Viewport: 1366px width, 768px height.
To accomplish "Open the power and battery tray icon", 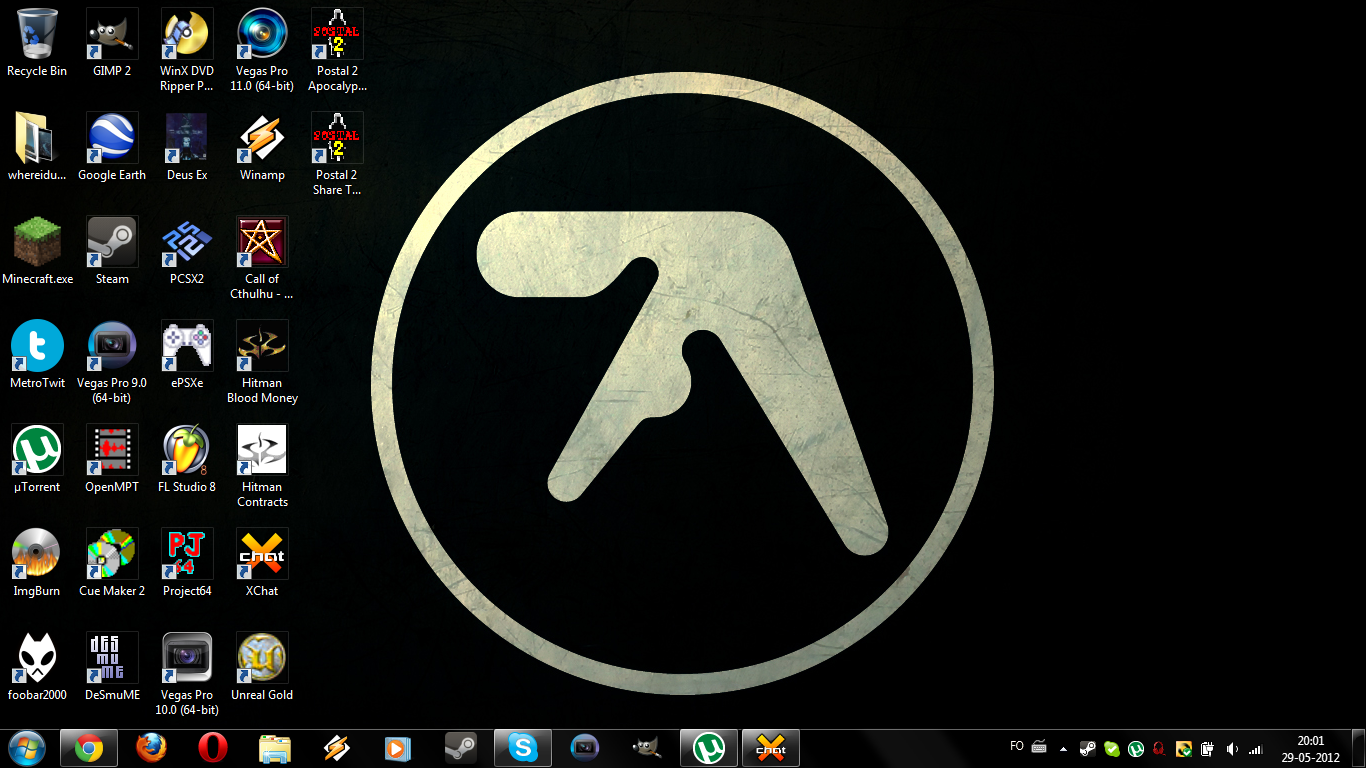I will point(1208,749).
